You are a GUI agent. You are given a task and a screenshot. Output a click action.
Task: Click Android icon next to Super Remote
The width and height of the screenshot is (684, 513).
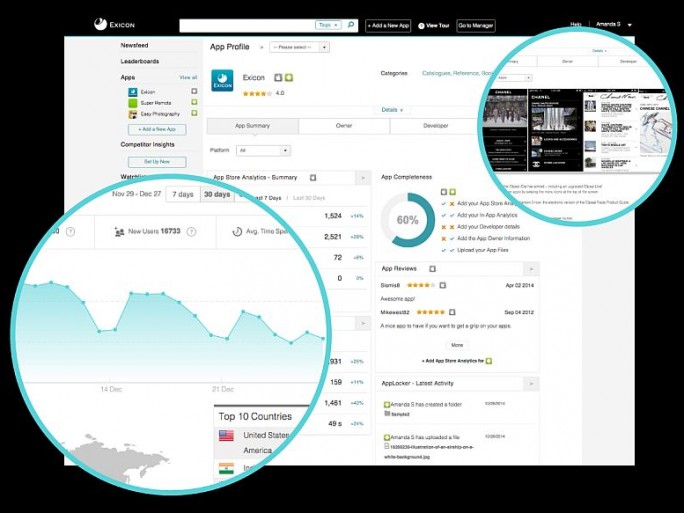point(194,102)
